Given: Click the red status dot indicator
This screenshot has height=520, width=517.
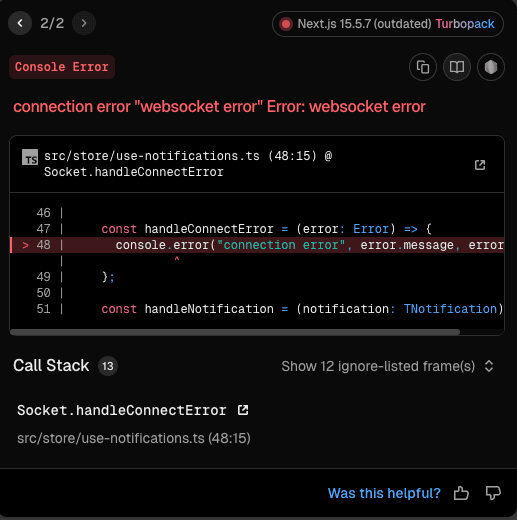Looking at the screenshot, I should 286,24.
